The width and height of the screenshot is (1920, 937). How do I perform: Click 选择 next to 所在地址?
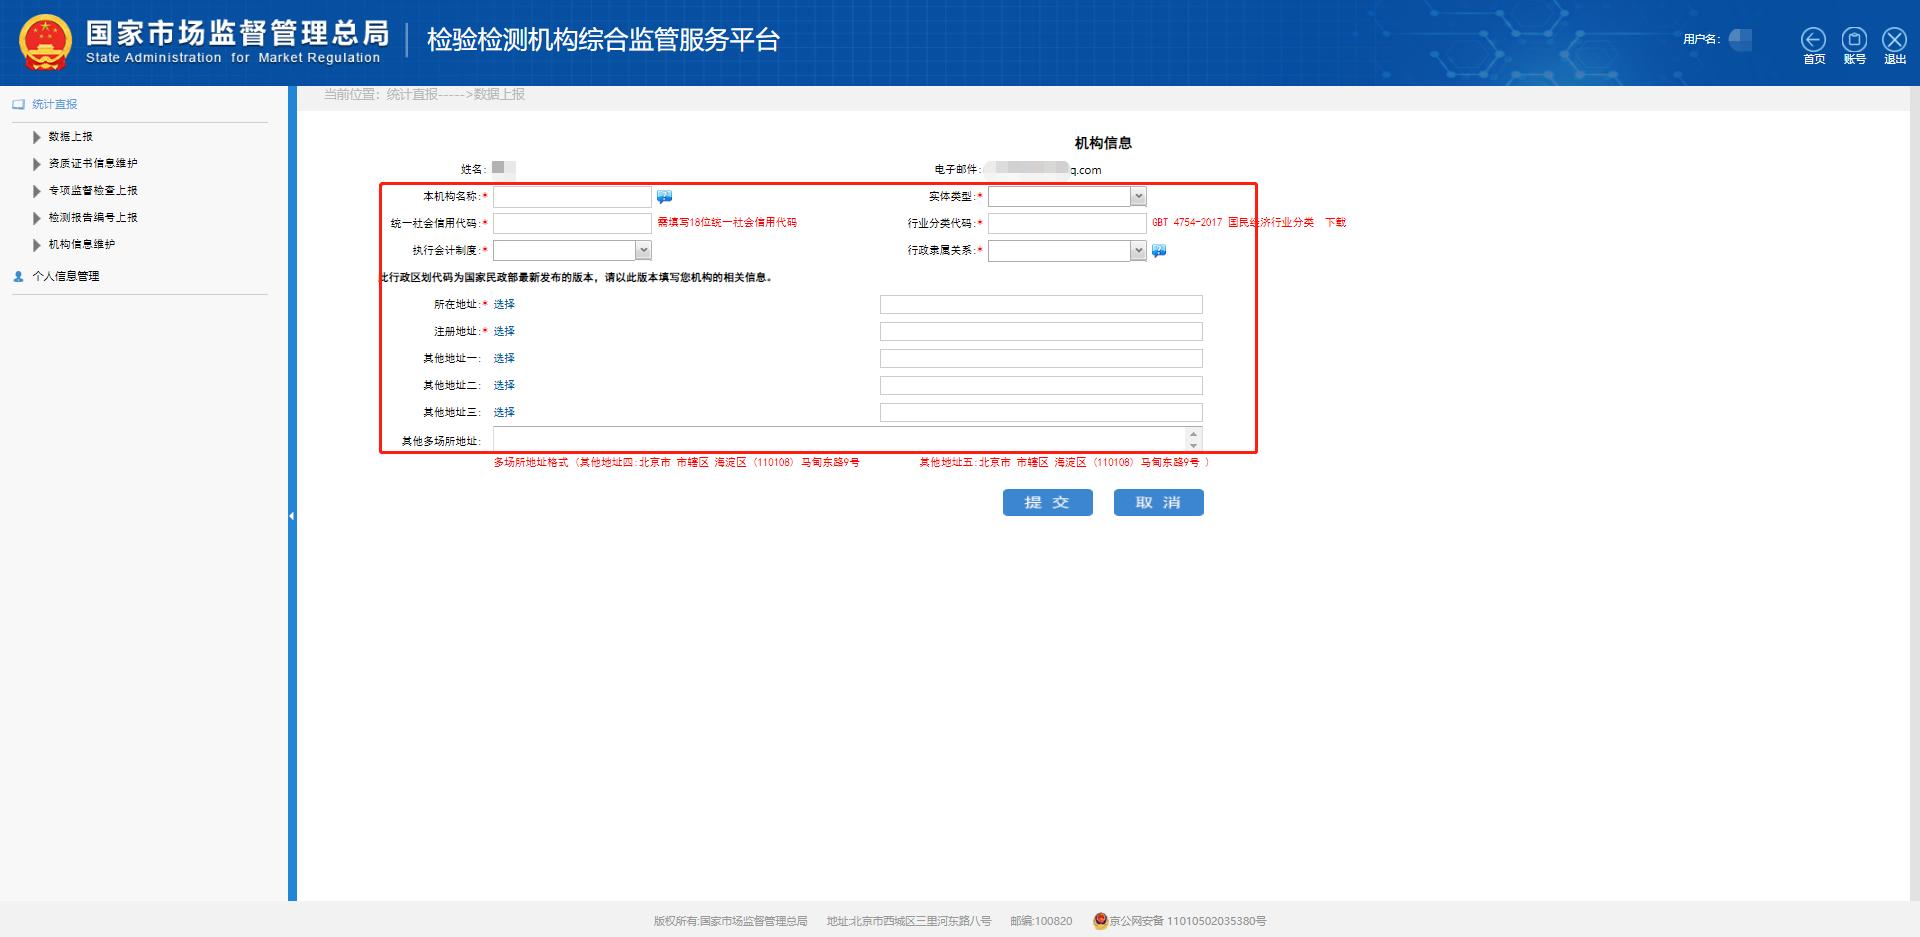click(x=505, y=304)
